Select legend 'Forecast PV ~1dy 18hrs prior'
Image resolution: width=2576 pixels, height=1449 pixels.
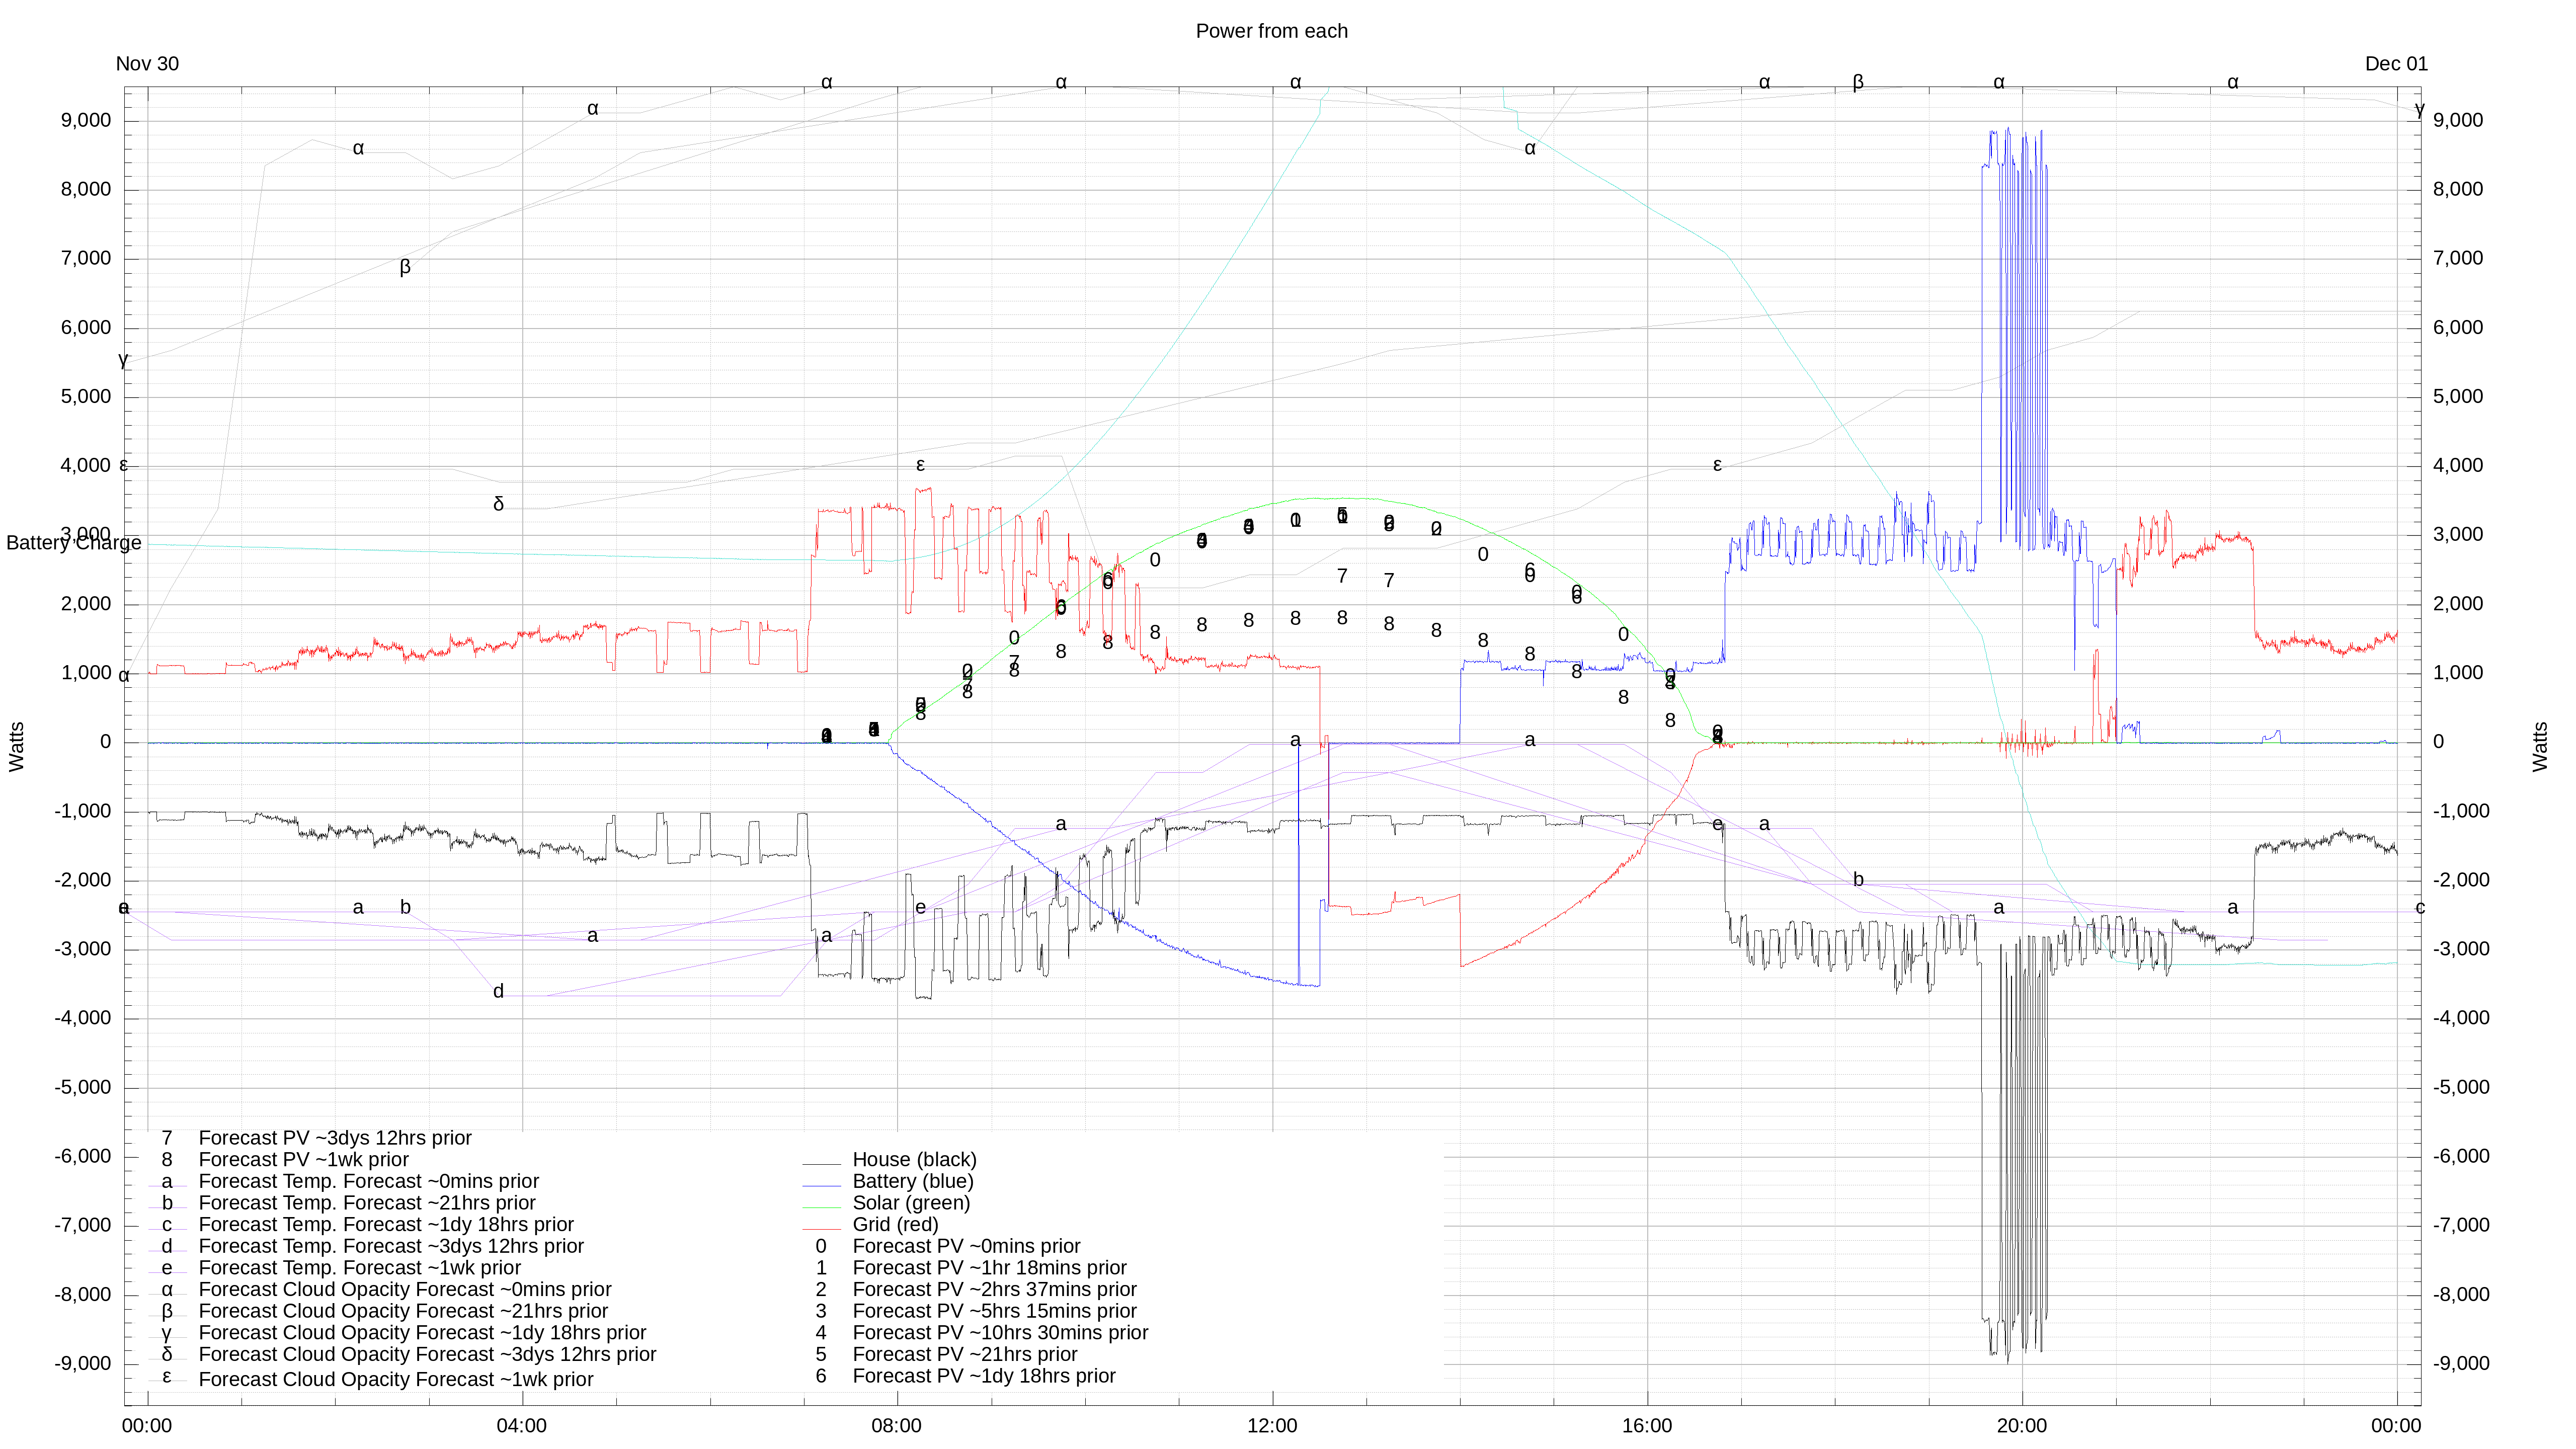coord(984,1376)
